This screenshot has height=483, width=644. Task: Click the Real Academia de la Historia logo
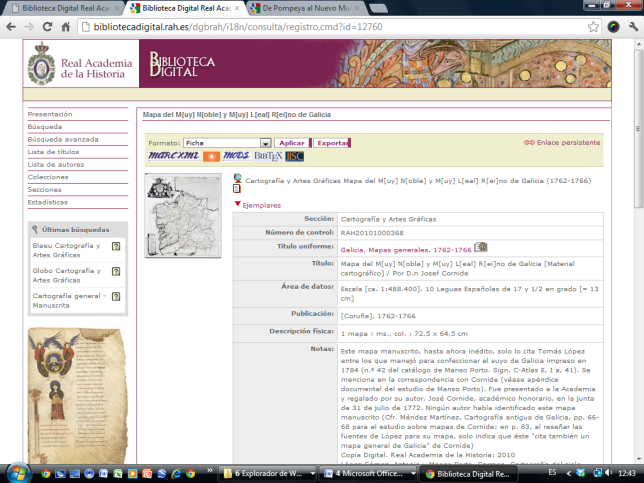pyautogui.click(x=81, y=64)
